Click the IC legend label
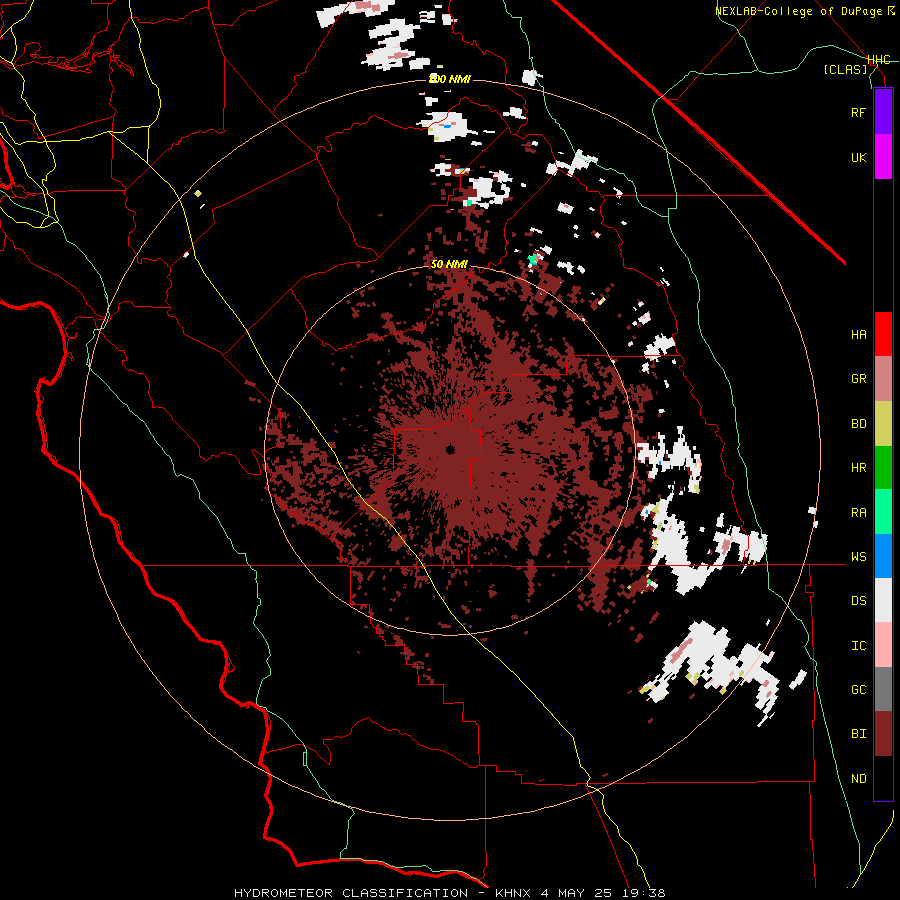The height and width of the screenshot is (900, 900). click(x=858, y=646)
